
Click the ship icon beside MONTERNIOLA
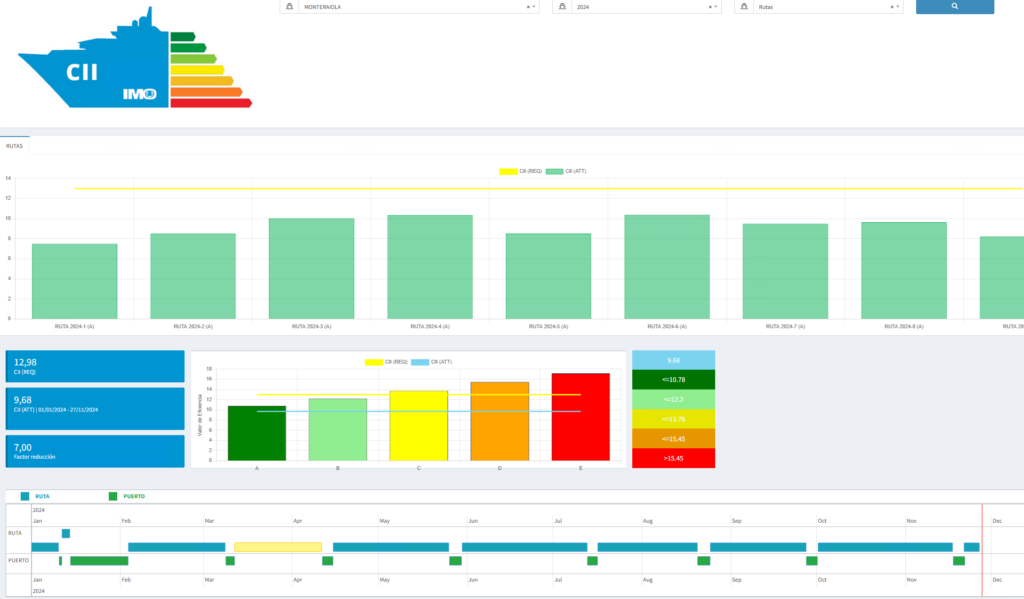(289, 6)
